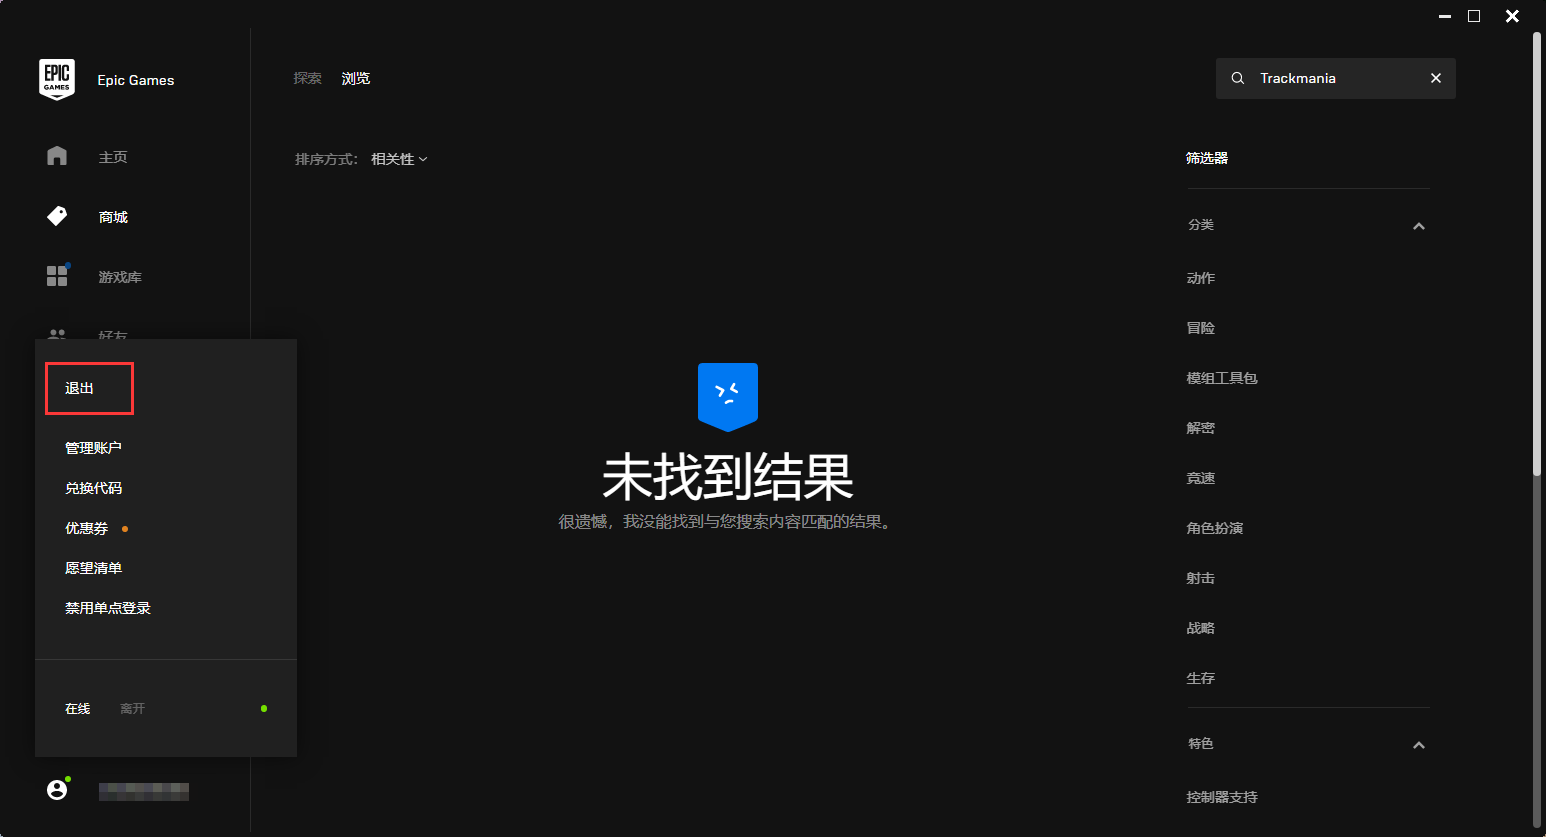
Task: Set presence status to 在线
Action: tap(77, 708)
